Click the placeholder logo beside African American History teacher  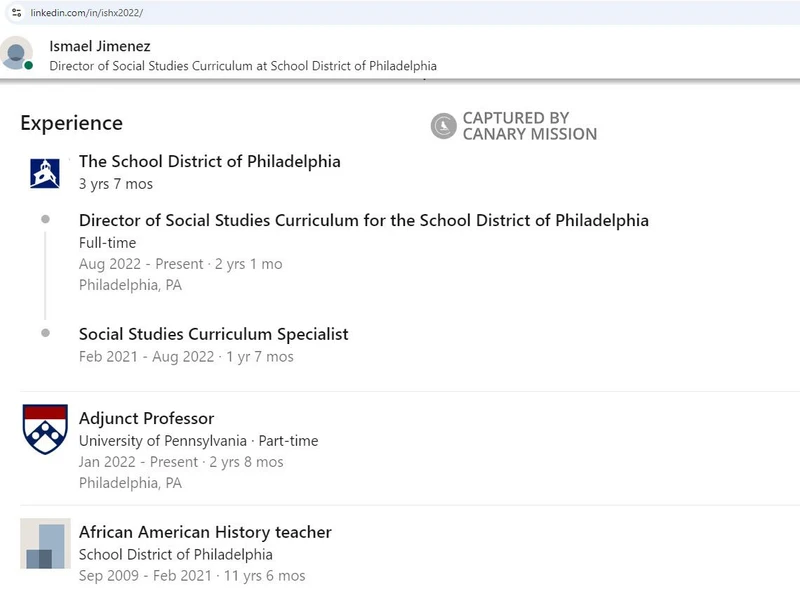coord(44,544)
